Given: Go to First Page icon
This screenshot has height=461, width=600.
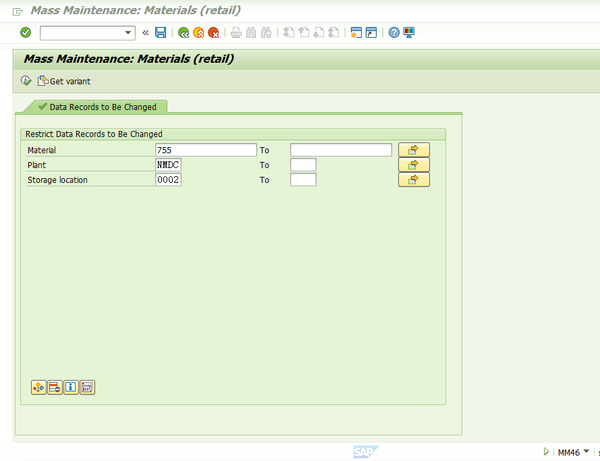Looking at the screenshot, I should [x=289, y=33].
